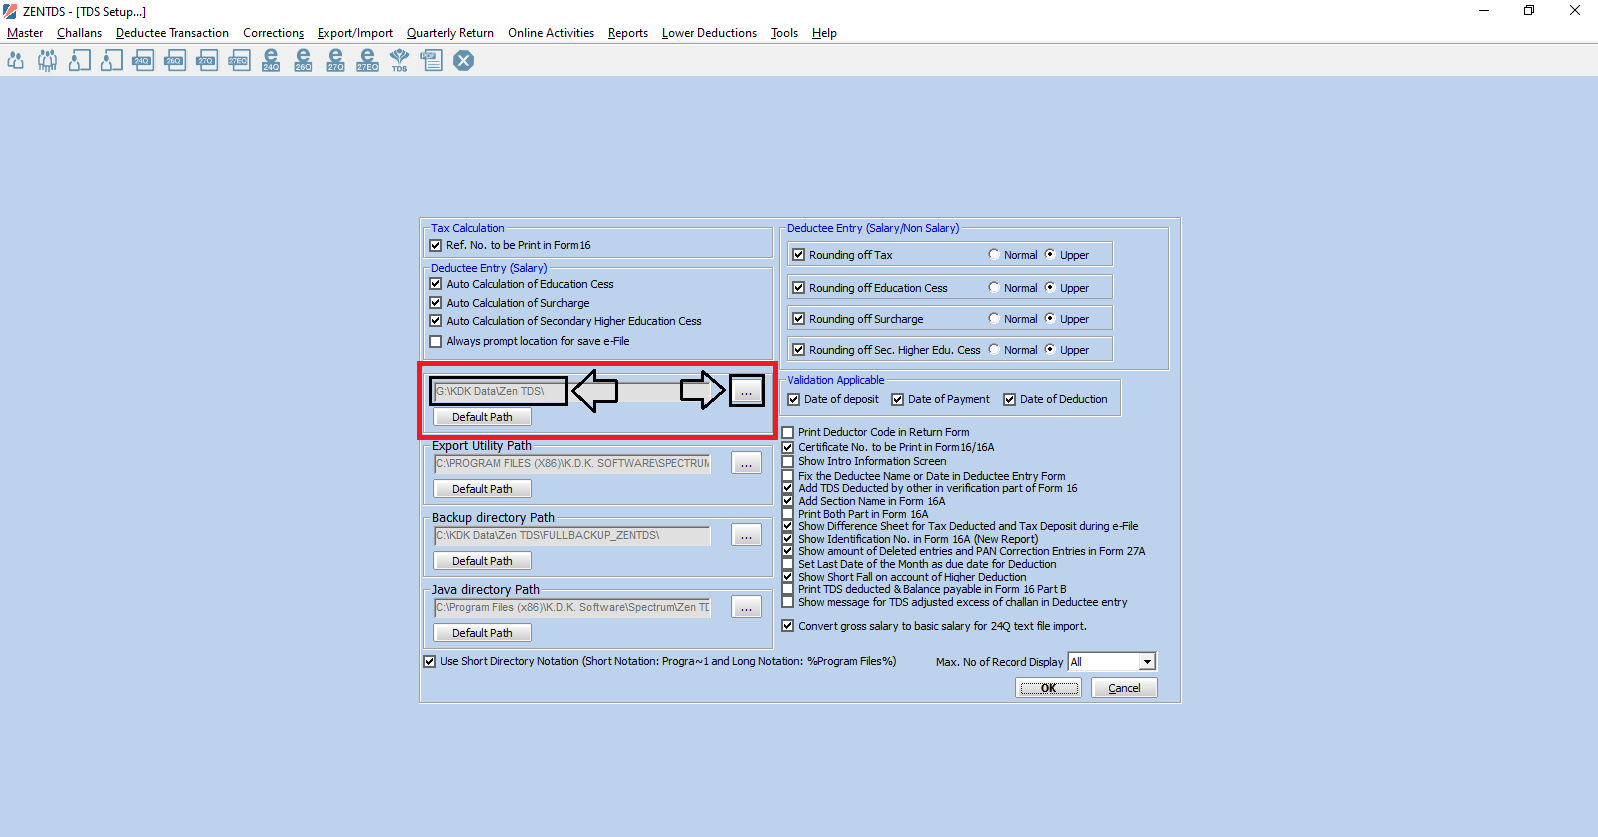The width and height of the screenshot is (1598, 837).
Task: Toggle Auto Calculation of Education Cess
Action: 435,284
